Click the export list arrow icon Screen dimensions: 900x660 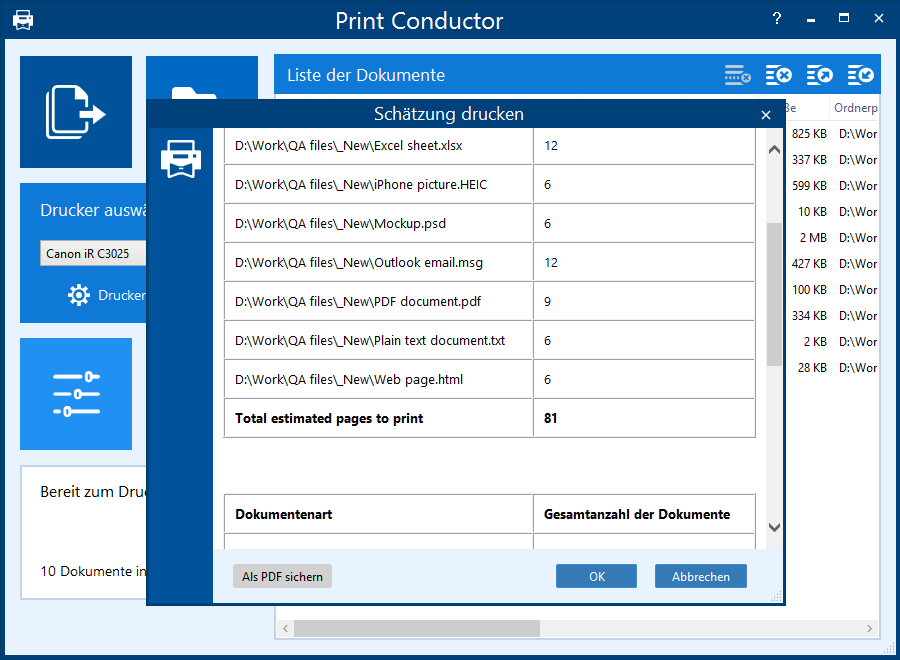(820, 75)
